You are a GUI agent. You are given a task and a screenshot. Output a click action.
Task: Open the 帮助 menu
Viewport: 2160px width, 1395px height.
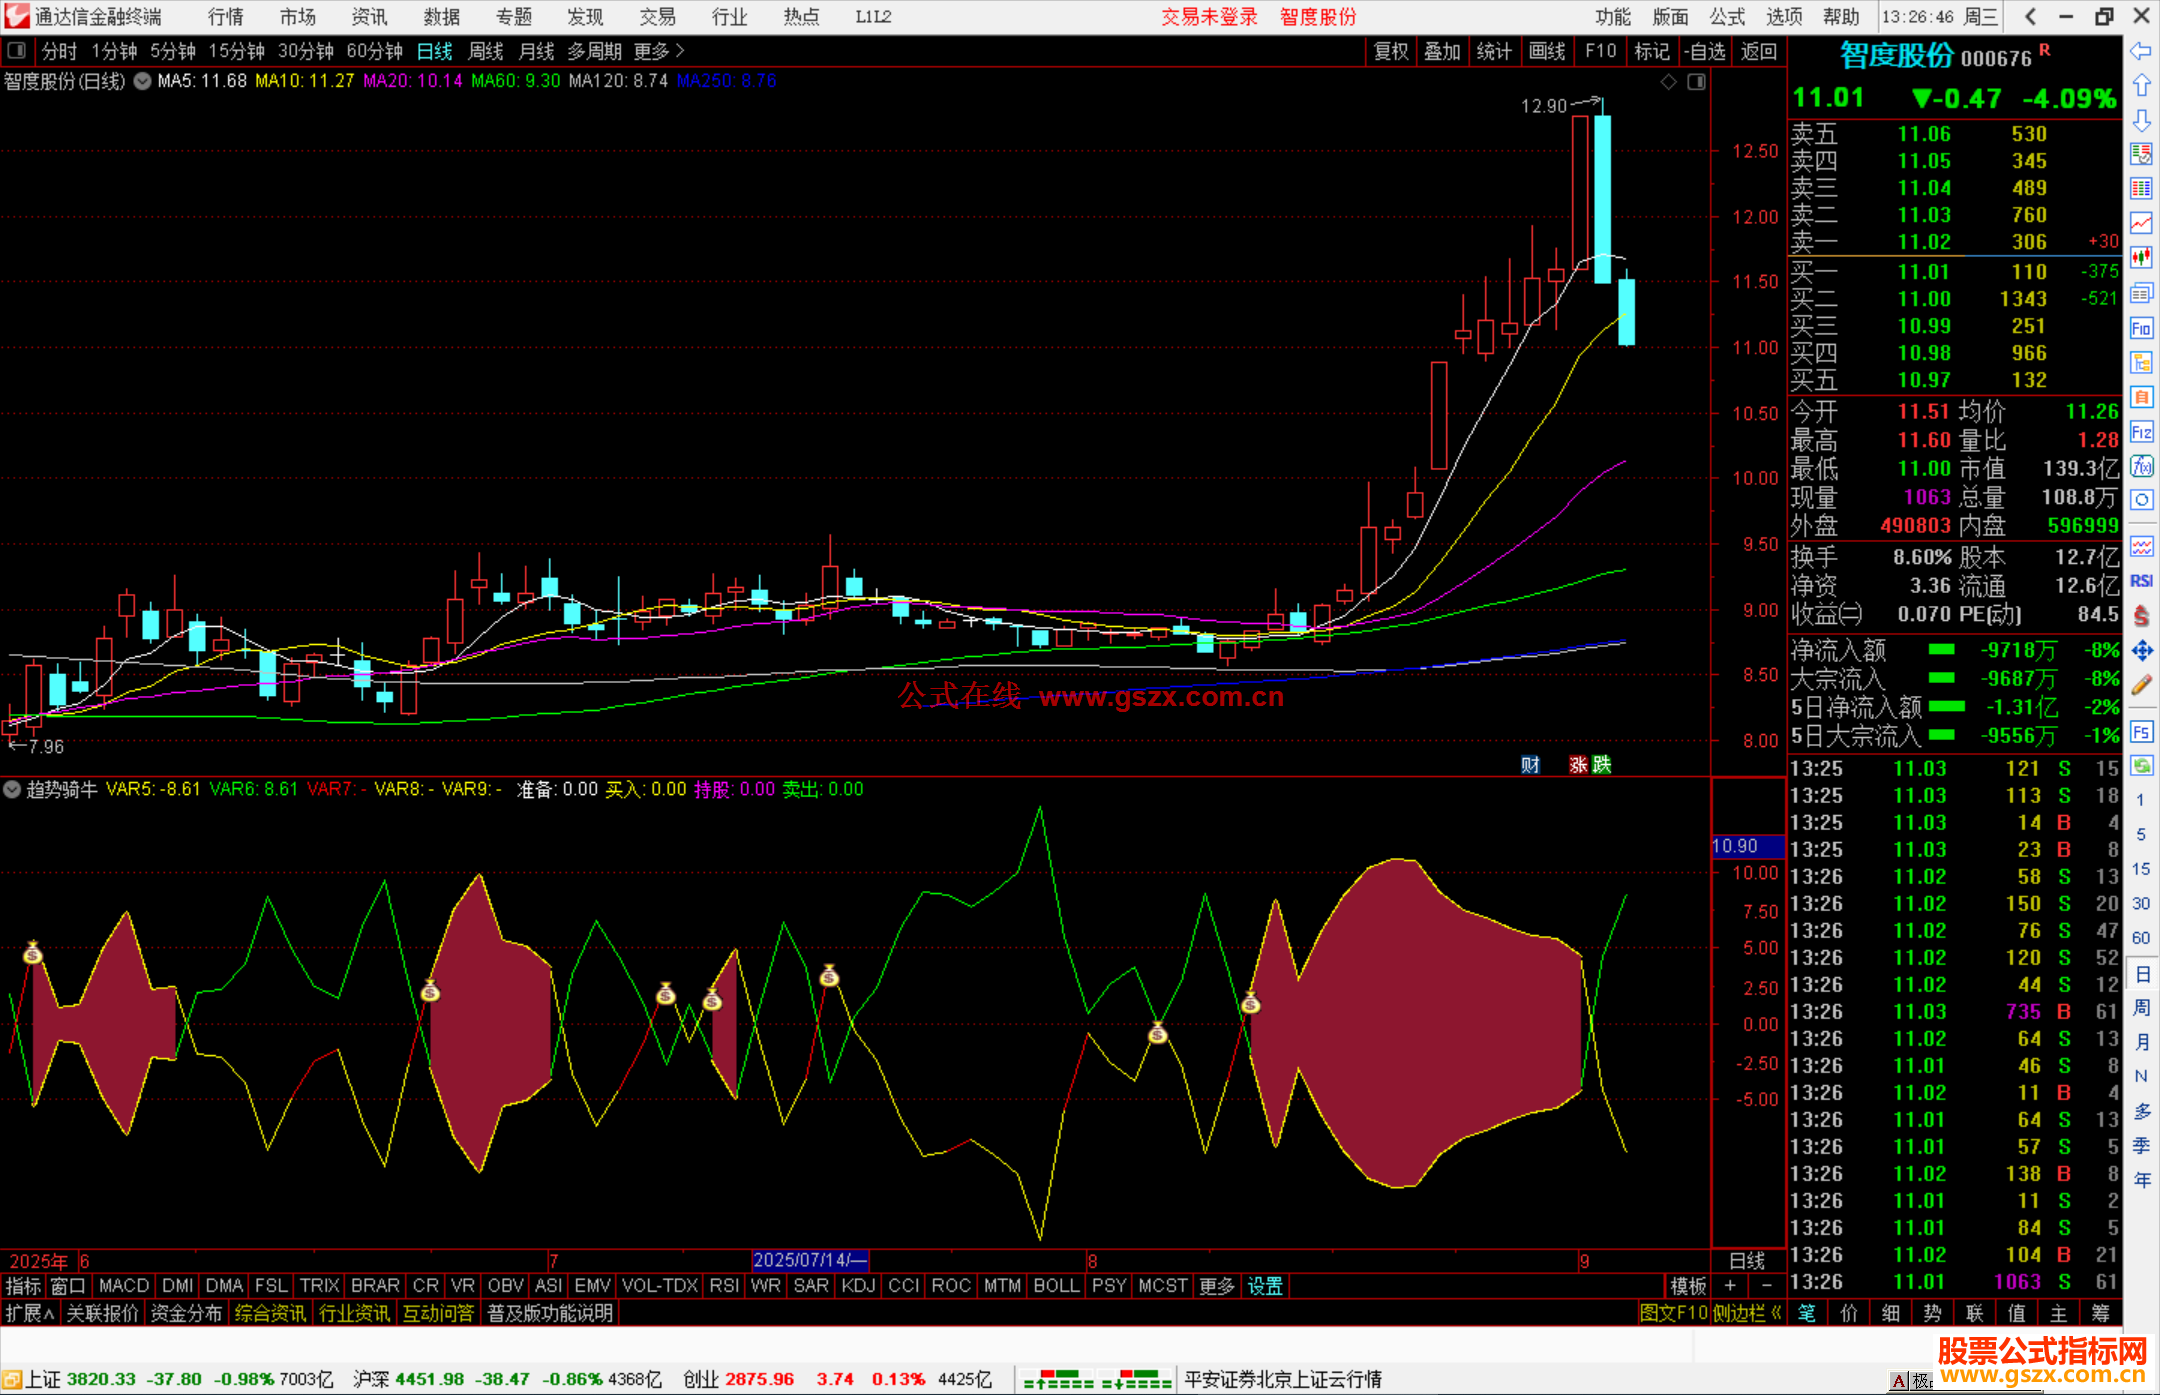(1841, 17)
